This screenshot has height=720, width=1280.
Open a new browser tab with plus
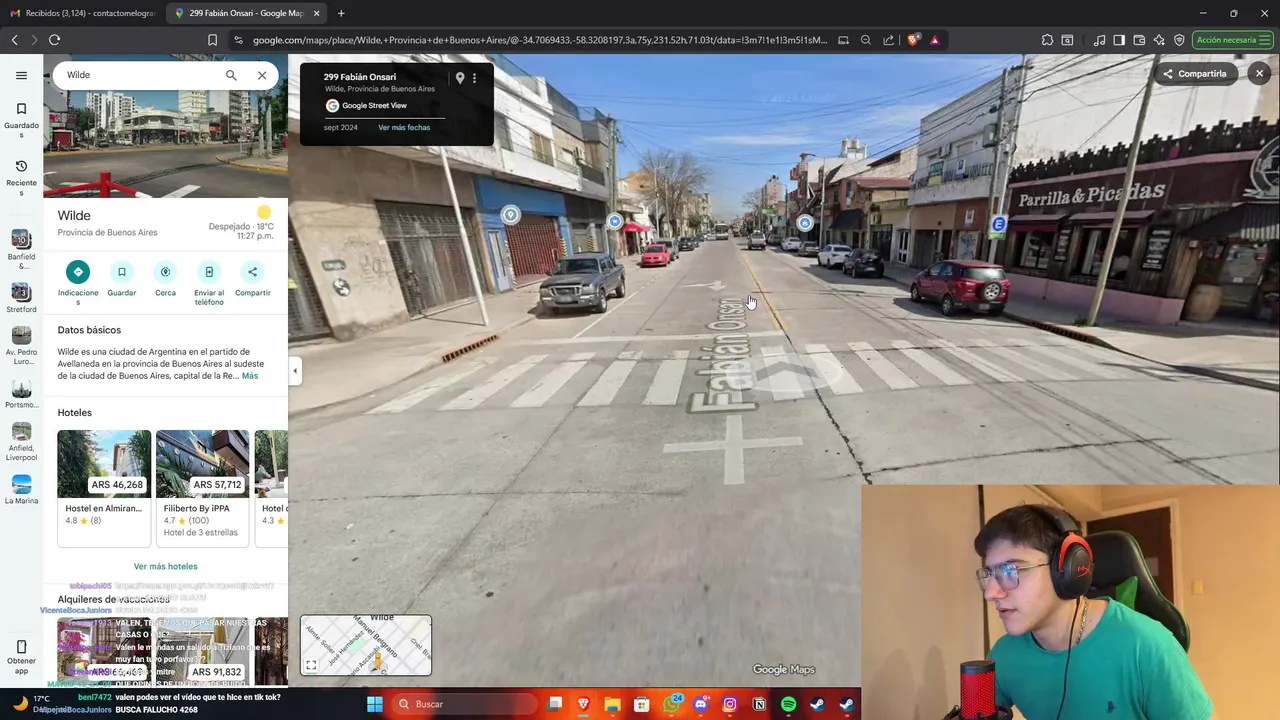click(341, 13)
